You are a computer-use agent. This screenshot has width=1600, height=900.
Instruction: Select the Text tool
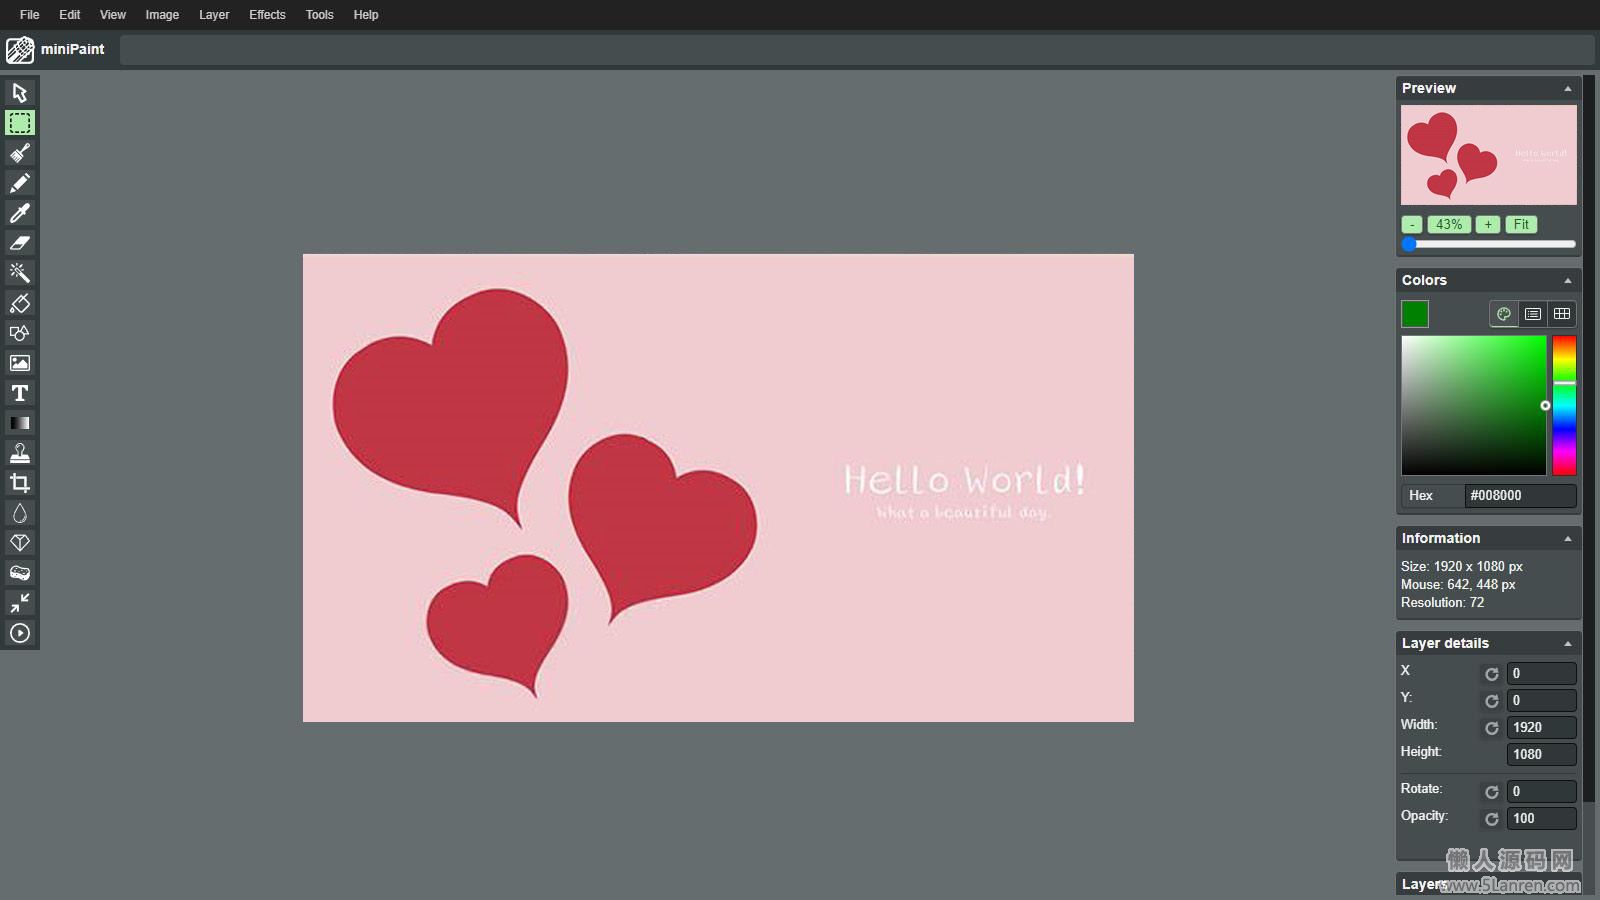click(20, 393)
